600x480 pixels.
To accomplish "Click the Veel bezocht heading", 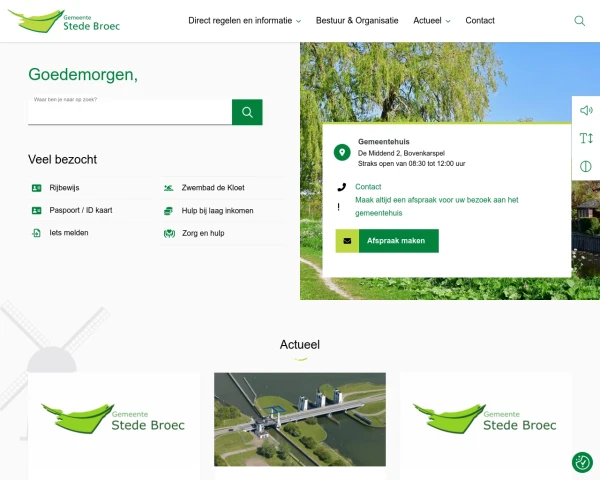I will [62, 159].
